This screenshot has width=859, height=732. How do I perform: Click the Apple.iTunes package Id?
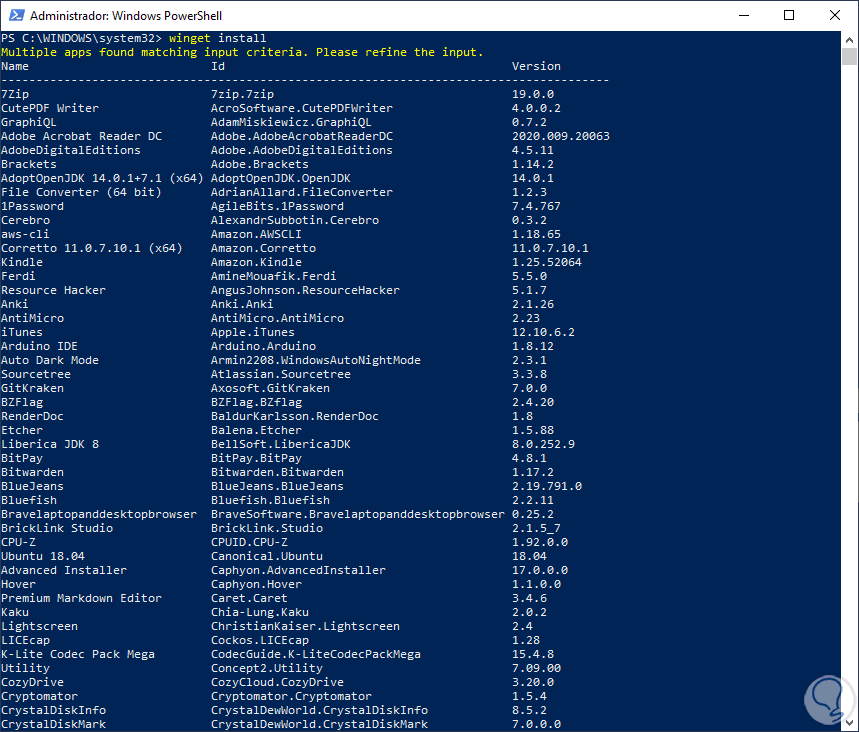click(252, 332)
